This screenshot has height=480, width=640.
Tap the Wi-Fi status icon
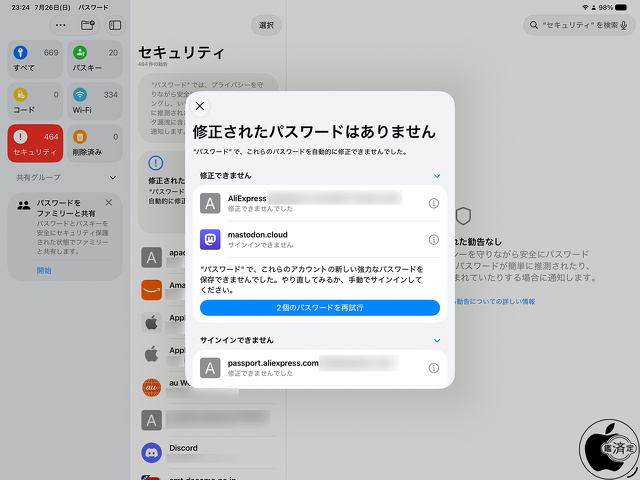(x=585, y=7)
